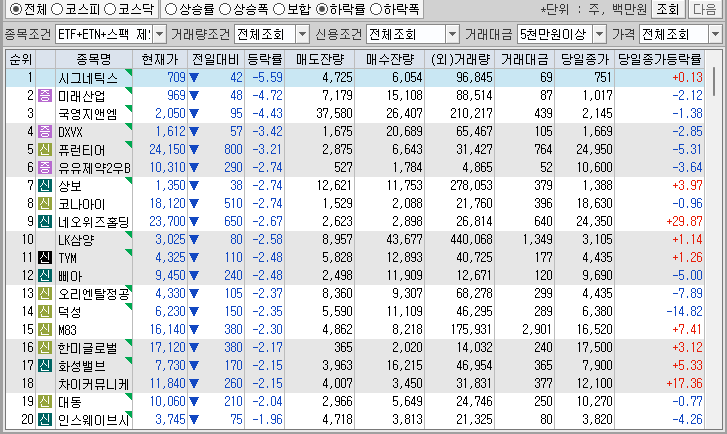The width and height of the screenshot is (727, 434).
Task: Click the 거래대금 column header
Action: click(524, 59)
